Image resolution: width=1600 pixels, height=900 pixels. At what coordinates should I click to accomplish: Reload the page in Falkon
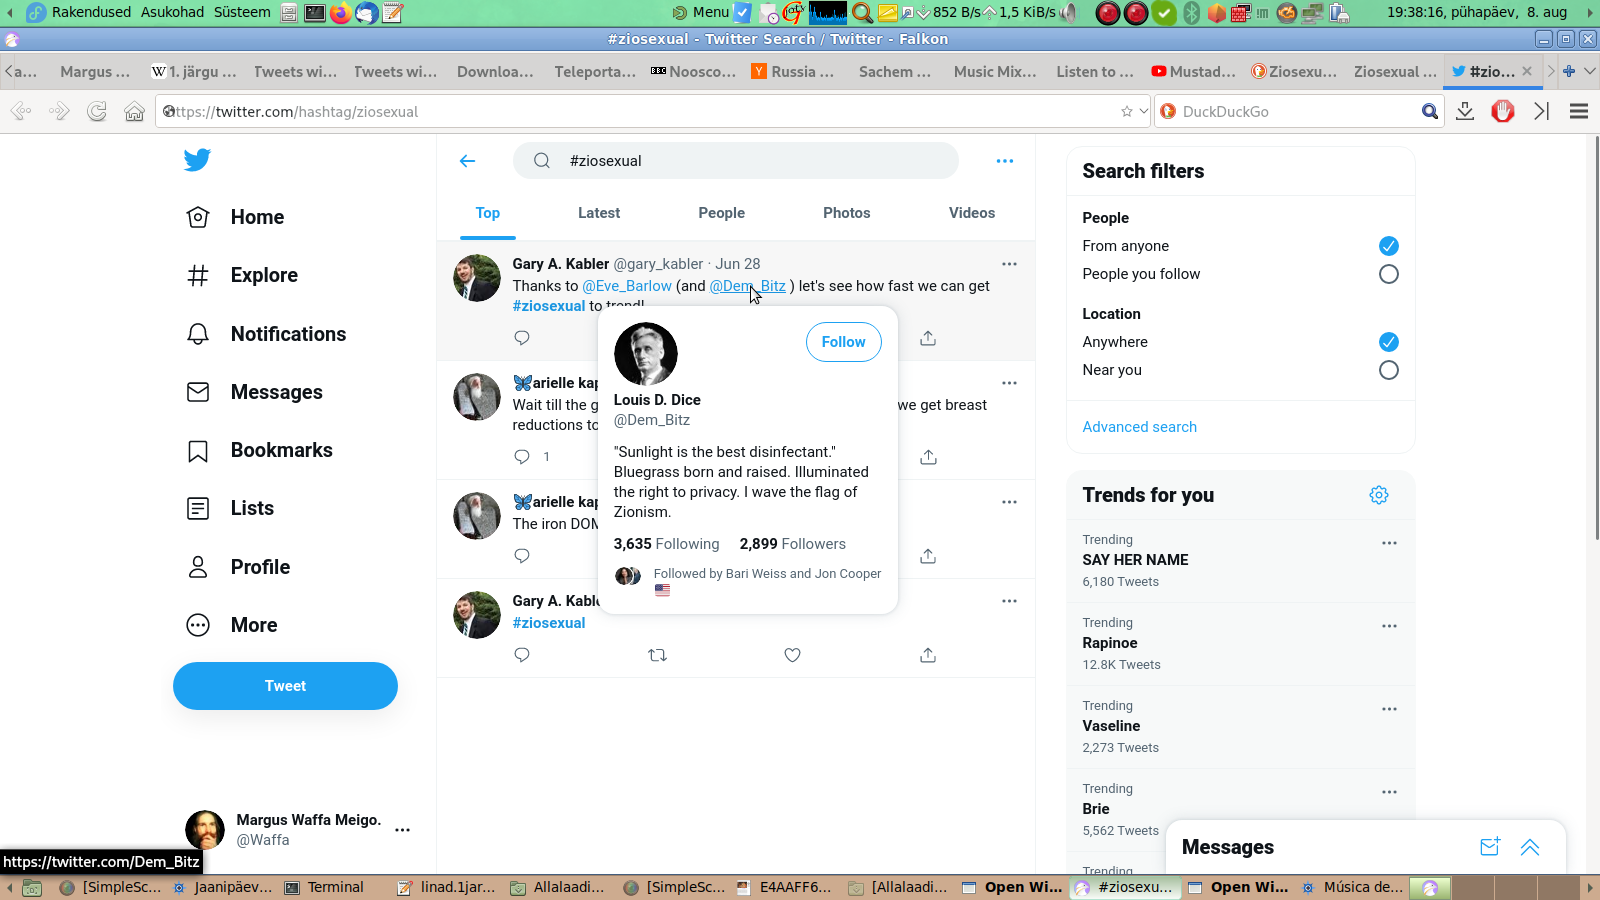pyautogui.click(x=97, y=111)
